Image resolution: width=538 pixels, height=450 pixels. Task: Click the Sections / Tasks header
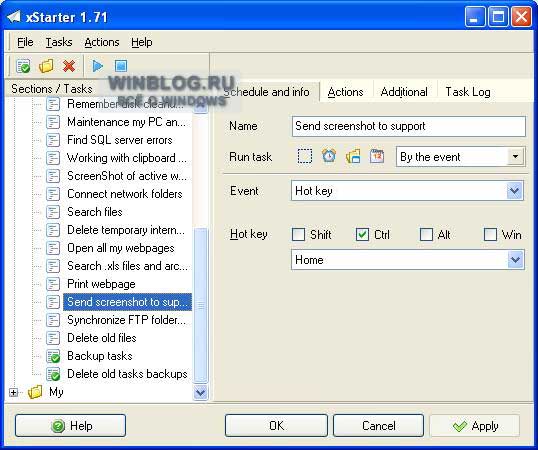click(51, 89)
